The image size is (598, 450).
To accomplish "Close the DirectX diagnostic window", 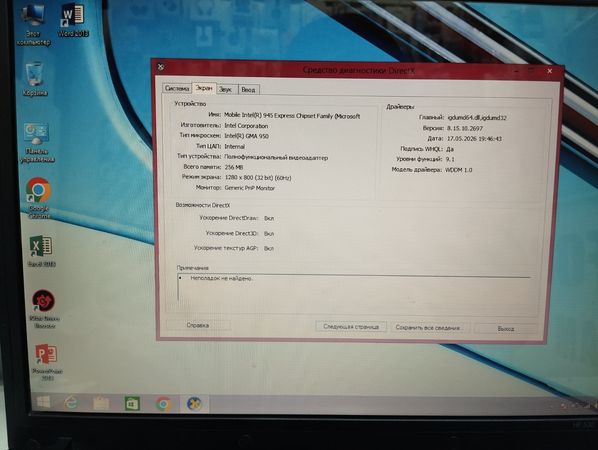I will [550, 71].
